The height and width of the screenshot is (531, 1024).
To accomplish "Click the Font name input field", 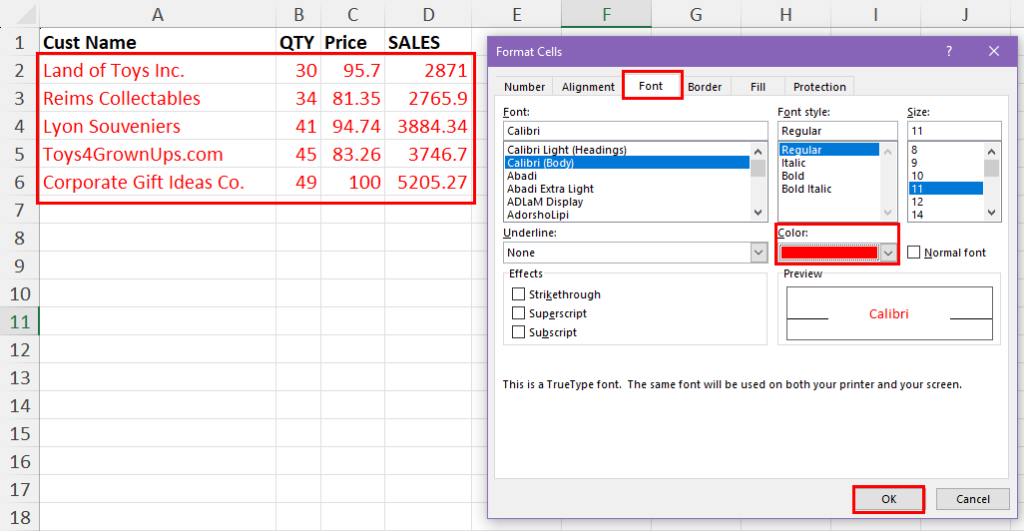I will (635, 131).
